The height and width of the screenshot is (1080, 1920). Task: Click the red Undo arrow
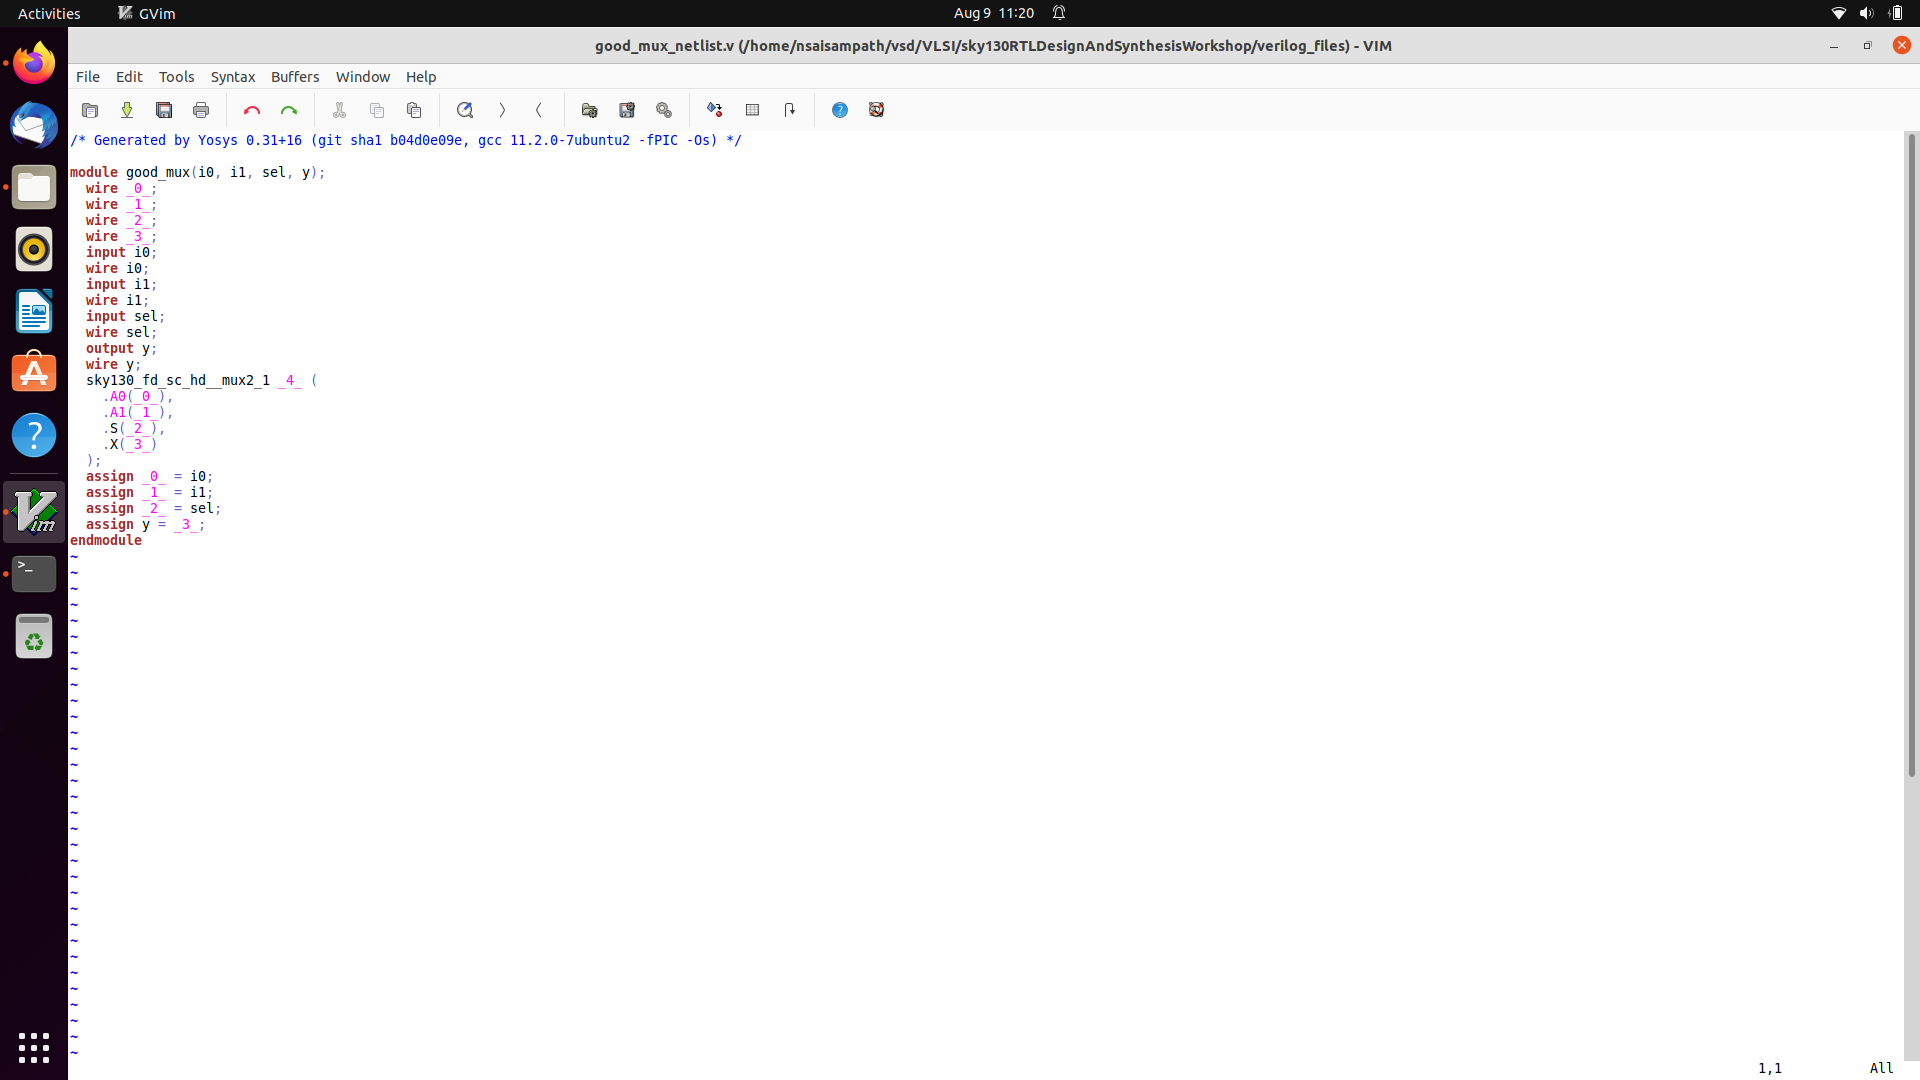(x=252, y=110)
